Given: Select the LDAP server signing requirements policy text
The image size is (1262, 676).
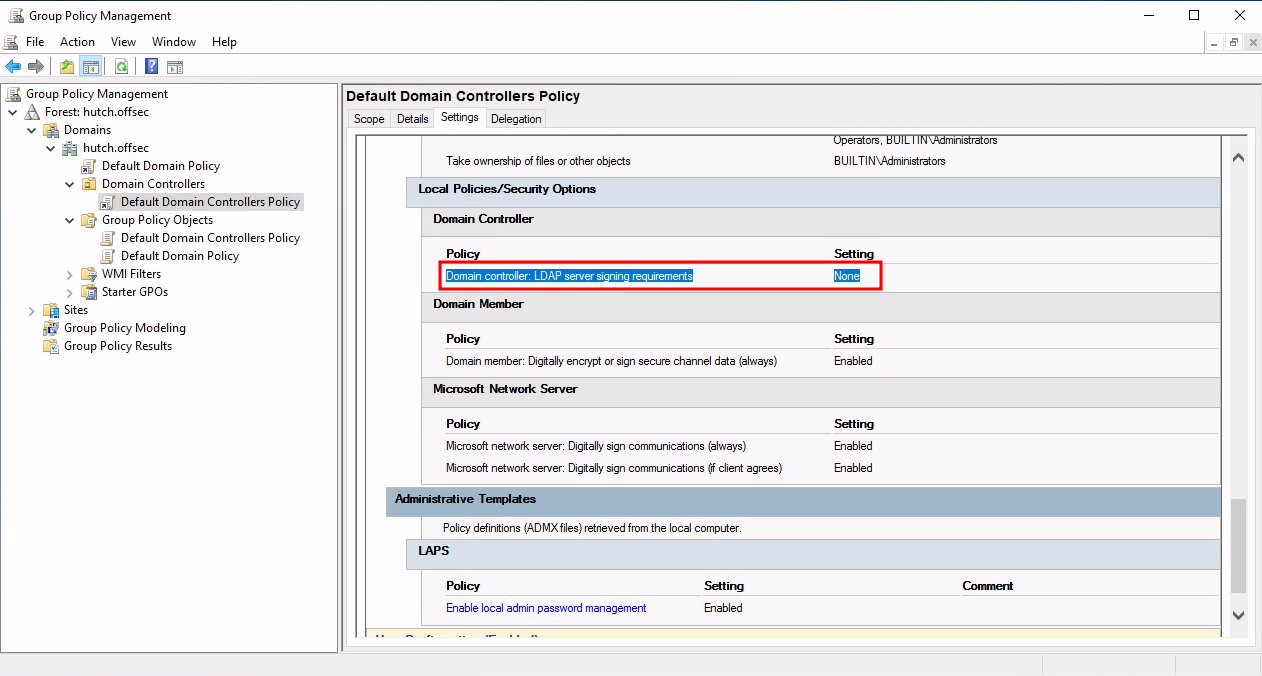Looking at the screenshot, I should coord(569,276).
